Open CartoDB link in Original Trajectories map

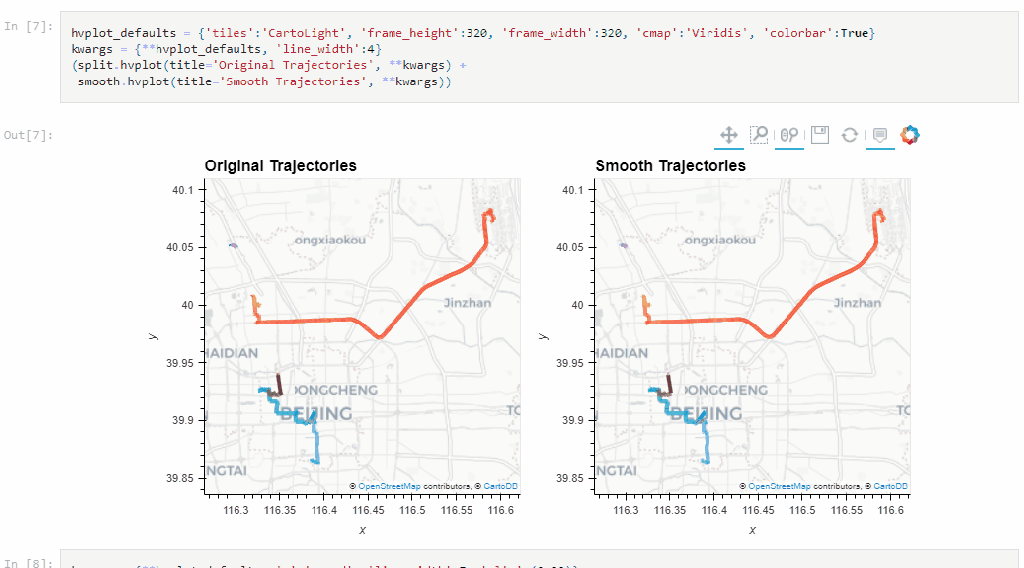[500, 486]
